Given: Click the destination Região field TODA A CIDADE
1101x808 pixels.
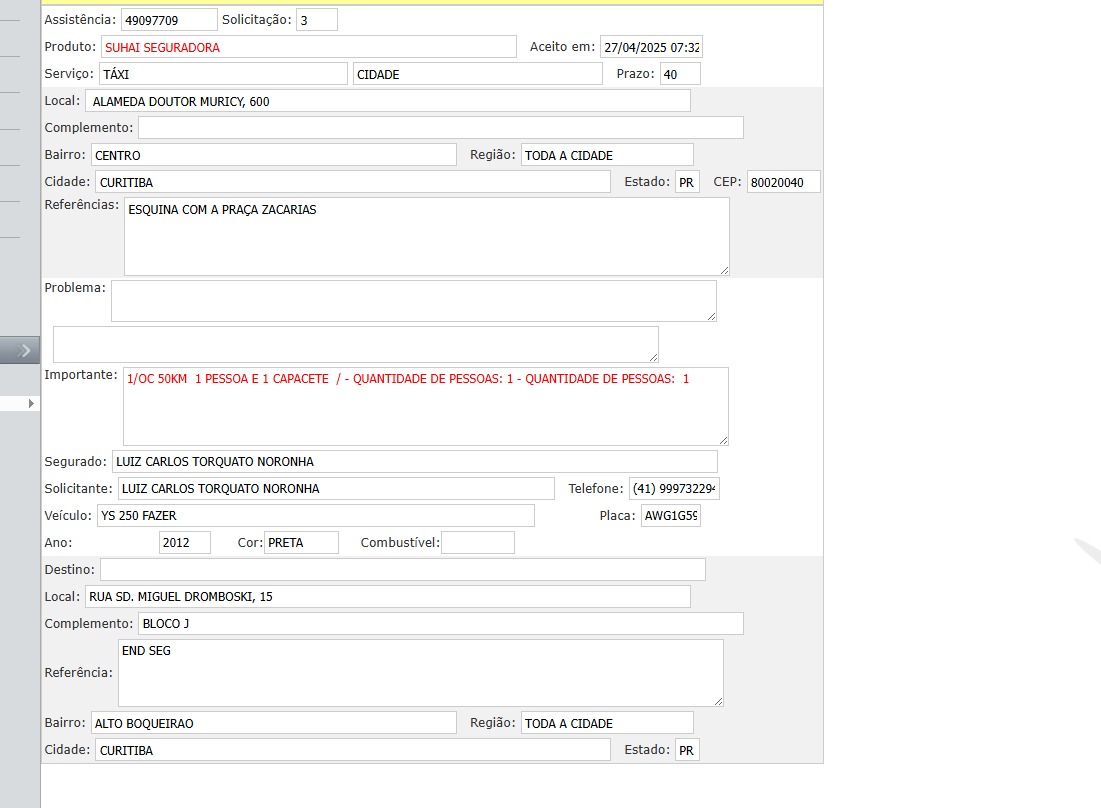Looking at the screenshot, I should click(607, 723).
